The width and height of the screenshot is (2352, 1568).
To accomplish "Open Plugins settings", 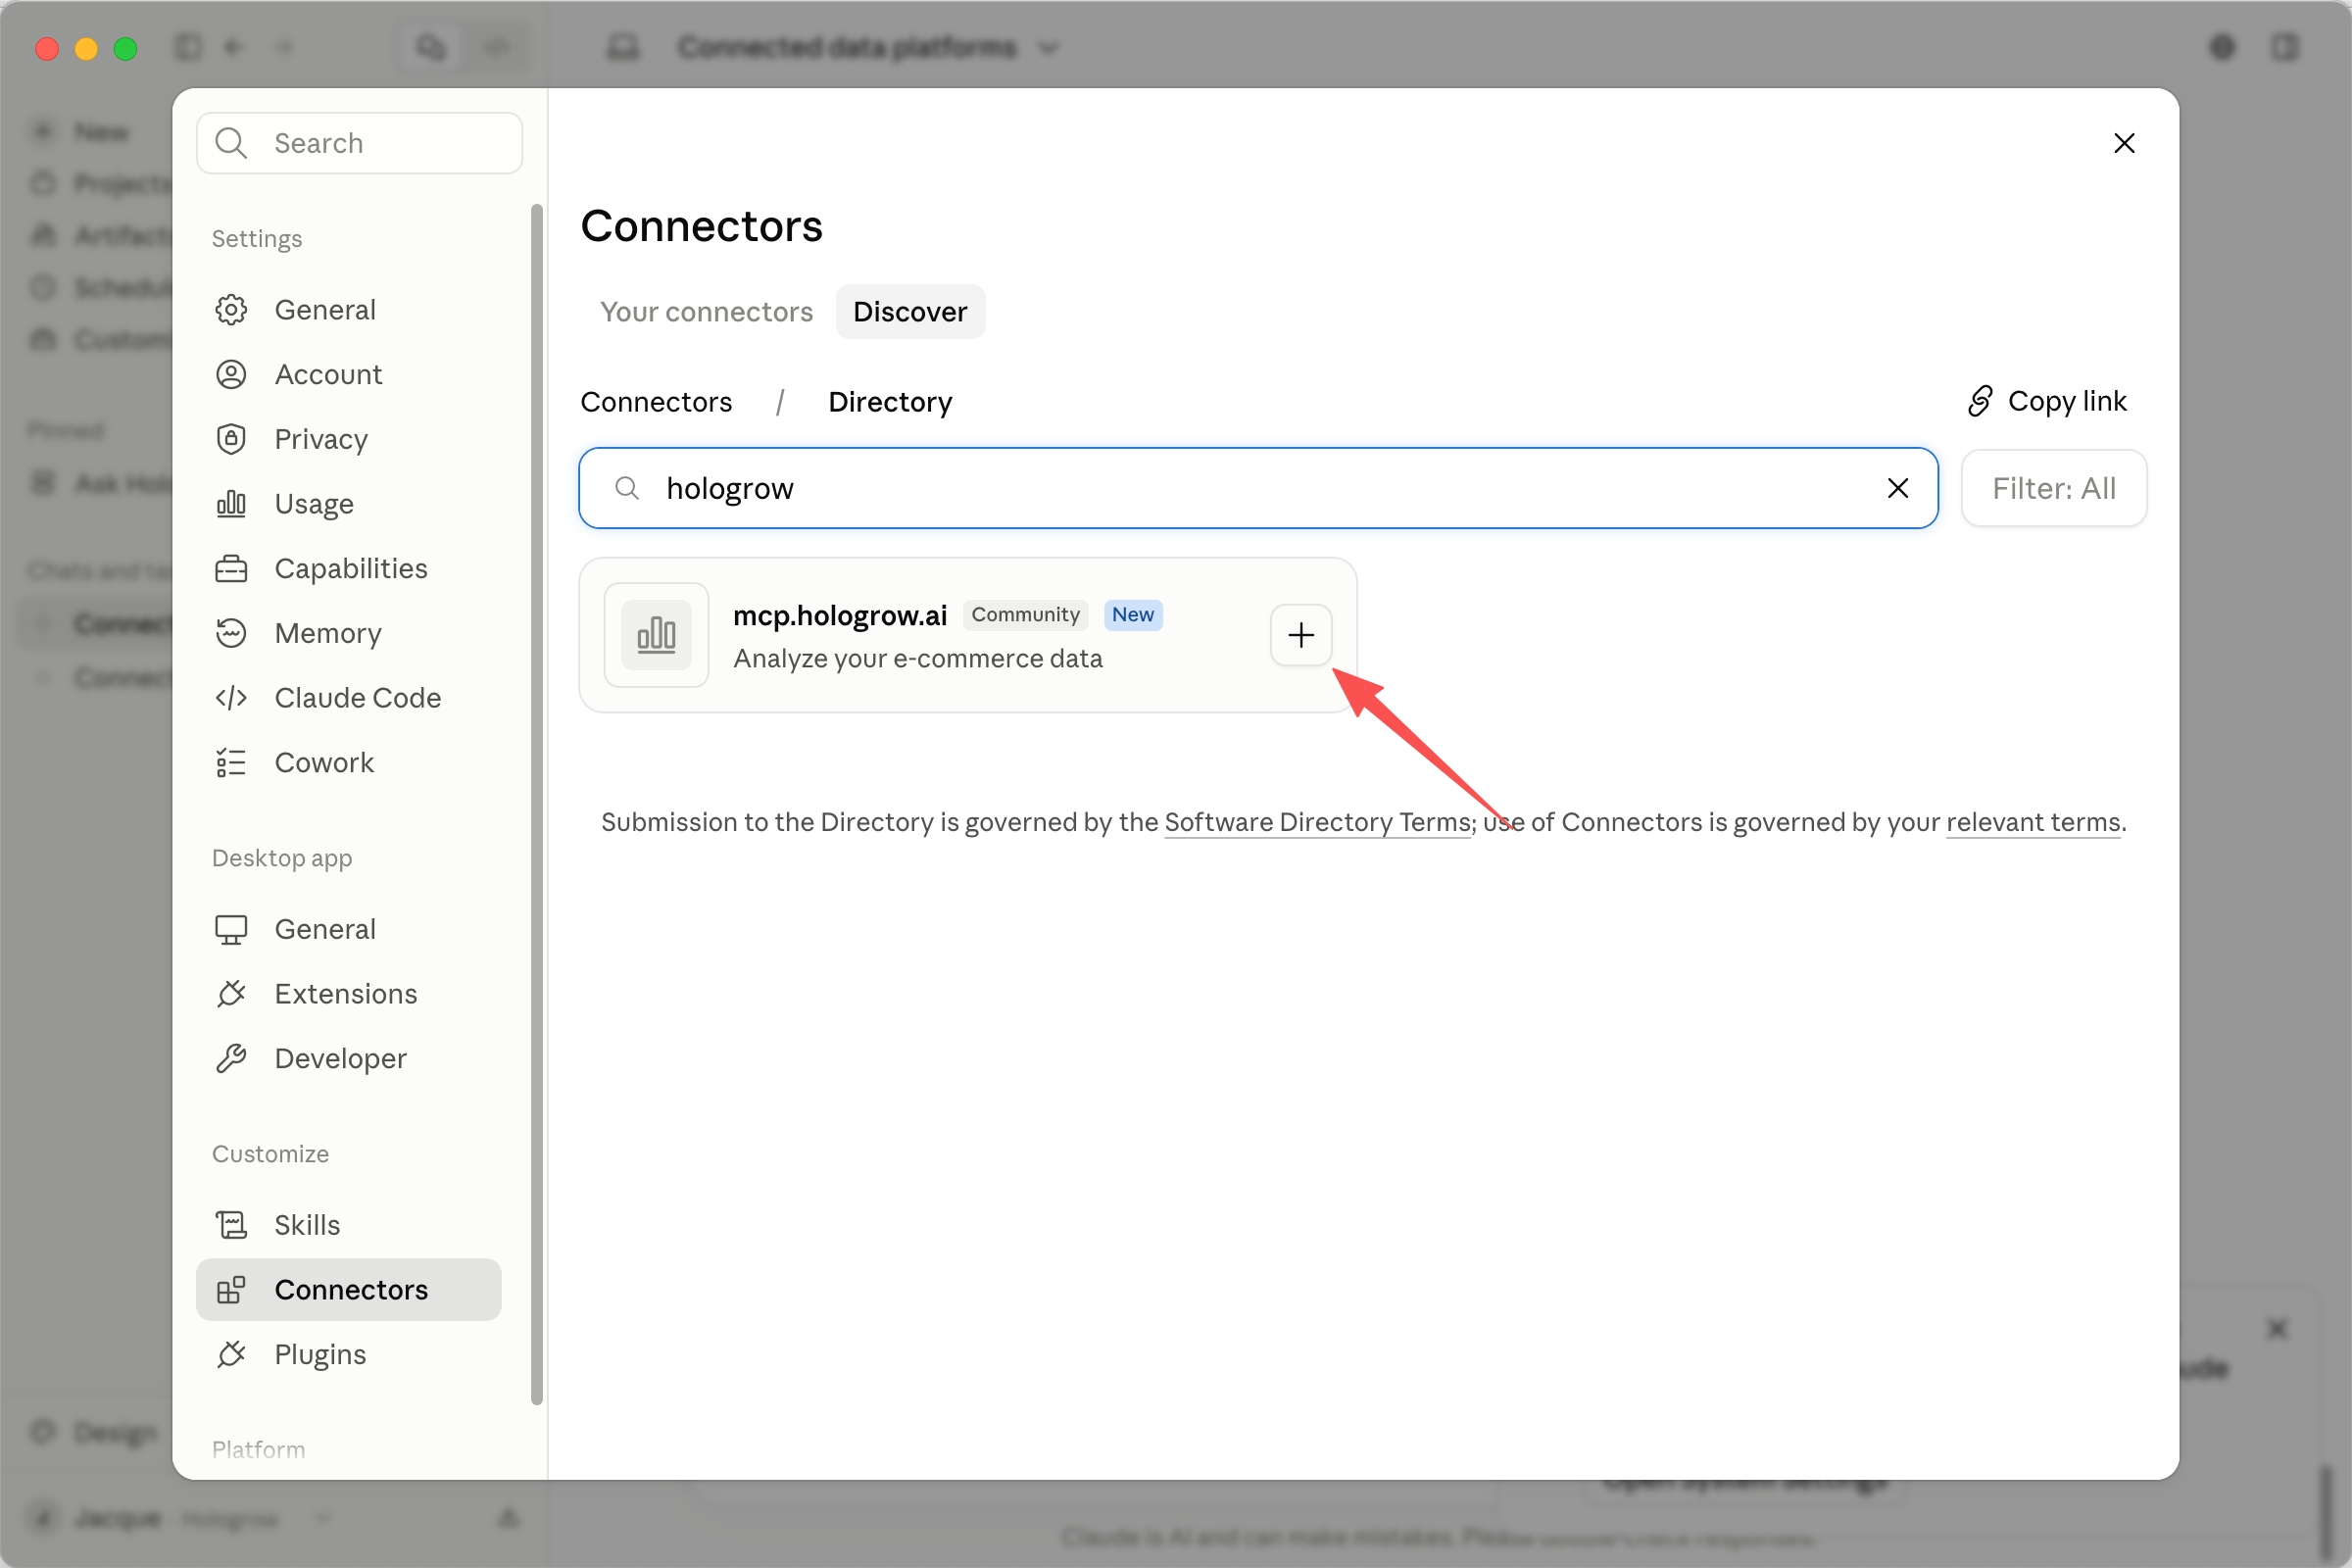I will click(x=348, y=1355).
